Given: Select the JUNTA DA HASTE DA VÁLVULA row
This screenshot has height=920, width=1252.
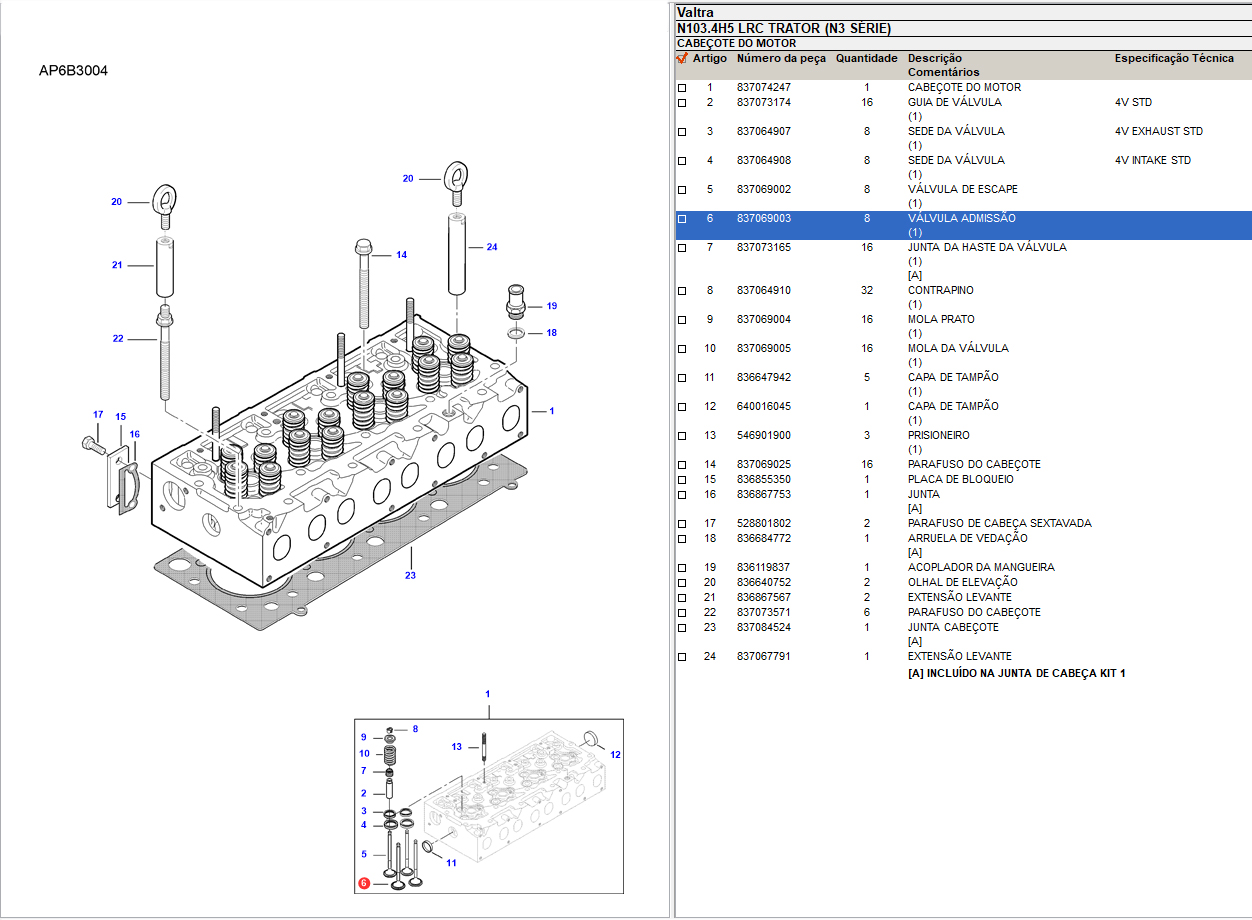Looking at the screenshot, I should click(x=986, y=247).
